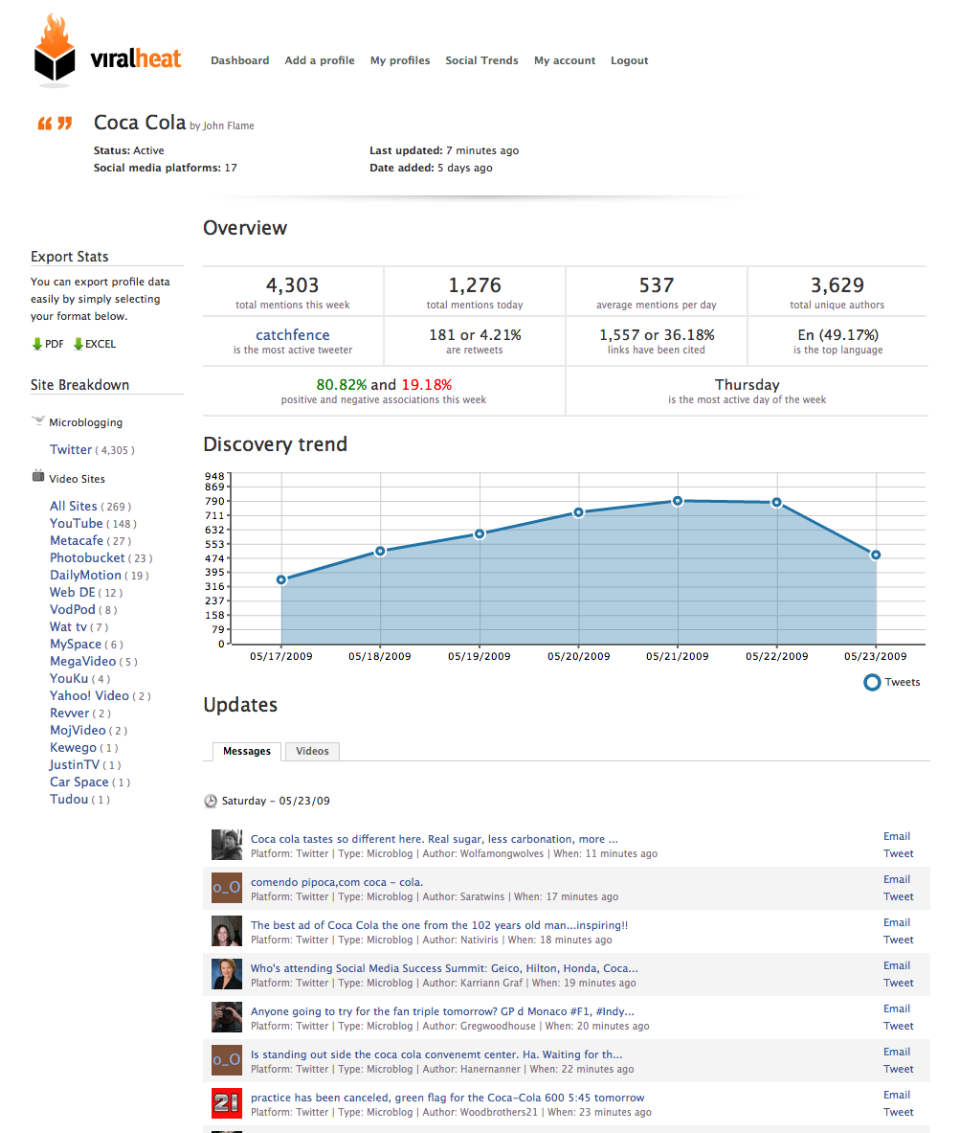Click the clock icon beside Saturday date
This screenshot has width=960, height=1133.
pyautogui.click(x=210, y=801)
